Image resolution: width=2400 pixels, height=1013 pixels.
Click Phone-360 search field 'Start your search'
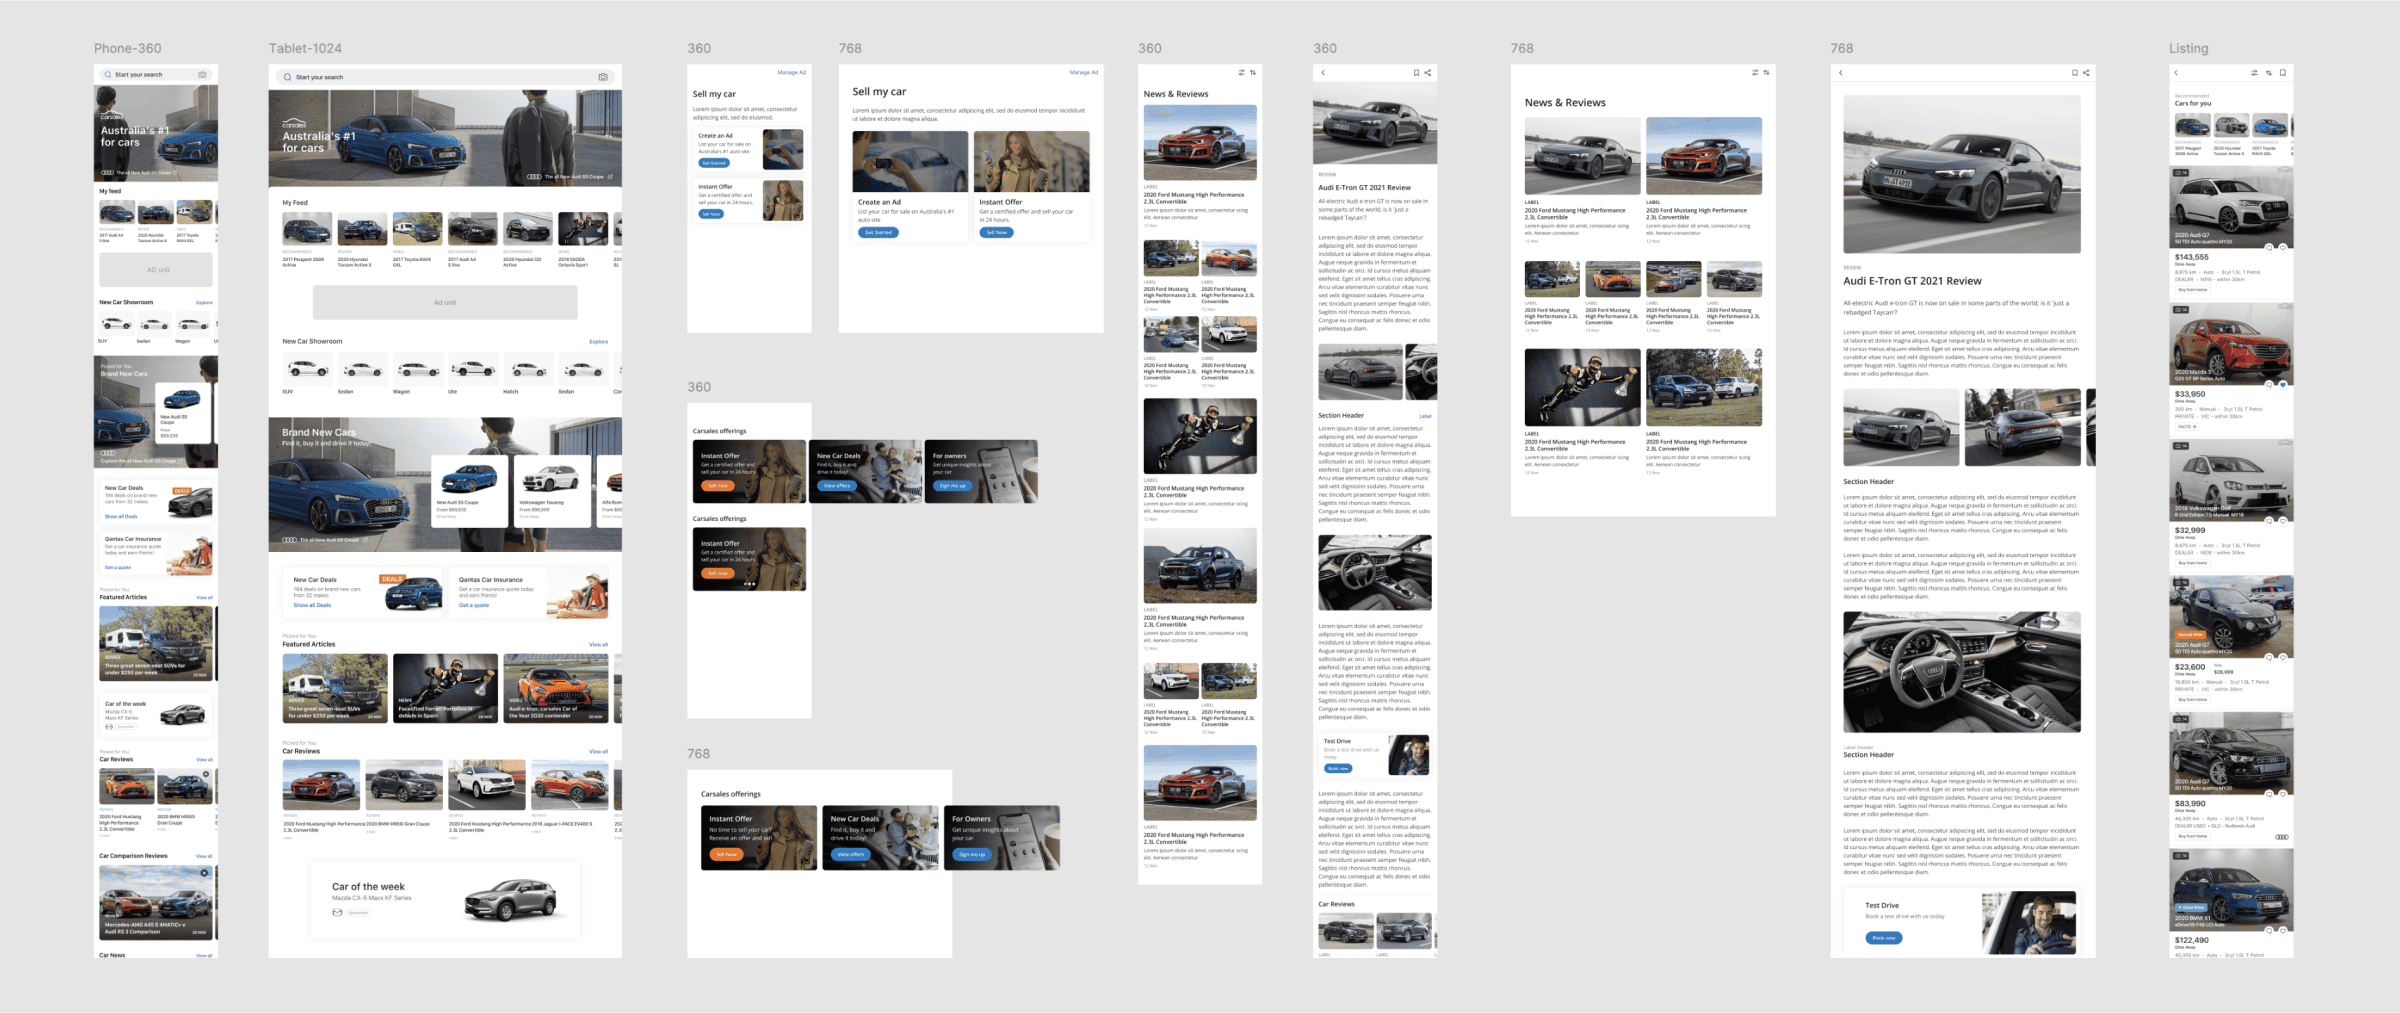click(156, 75)
